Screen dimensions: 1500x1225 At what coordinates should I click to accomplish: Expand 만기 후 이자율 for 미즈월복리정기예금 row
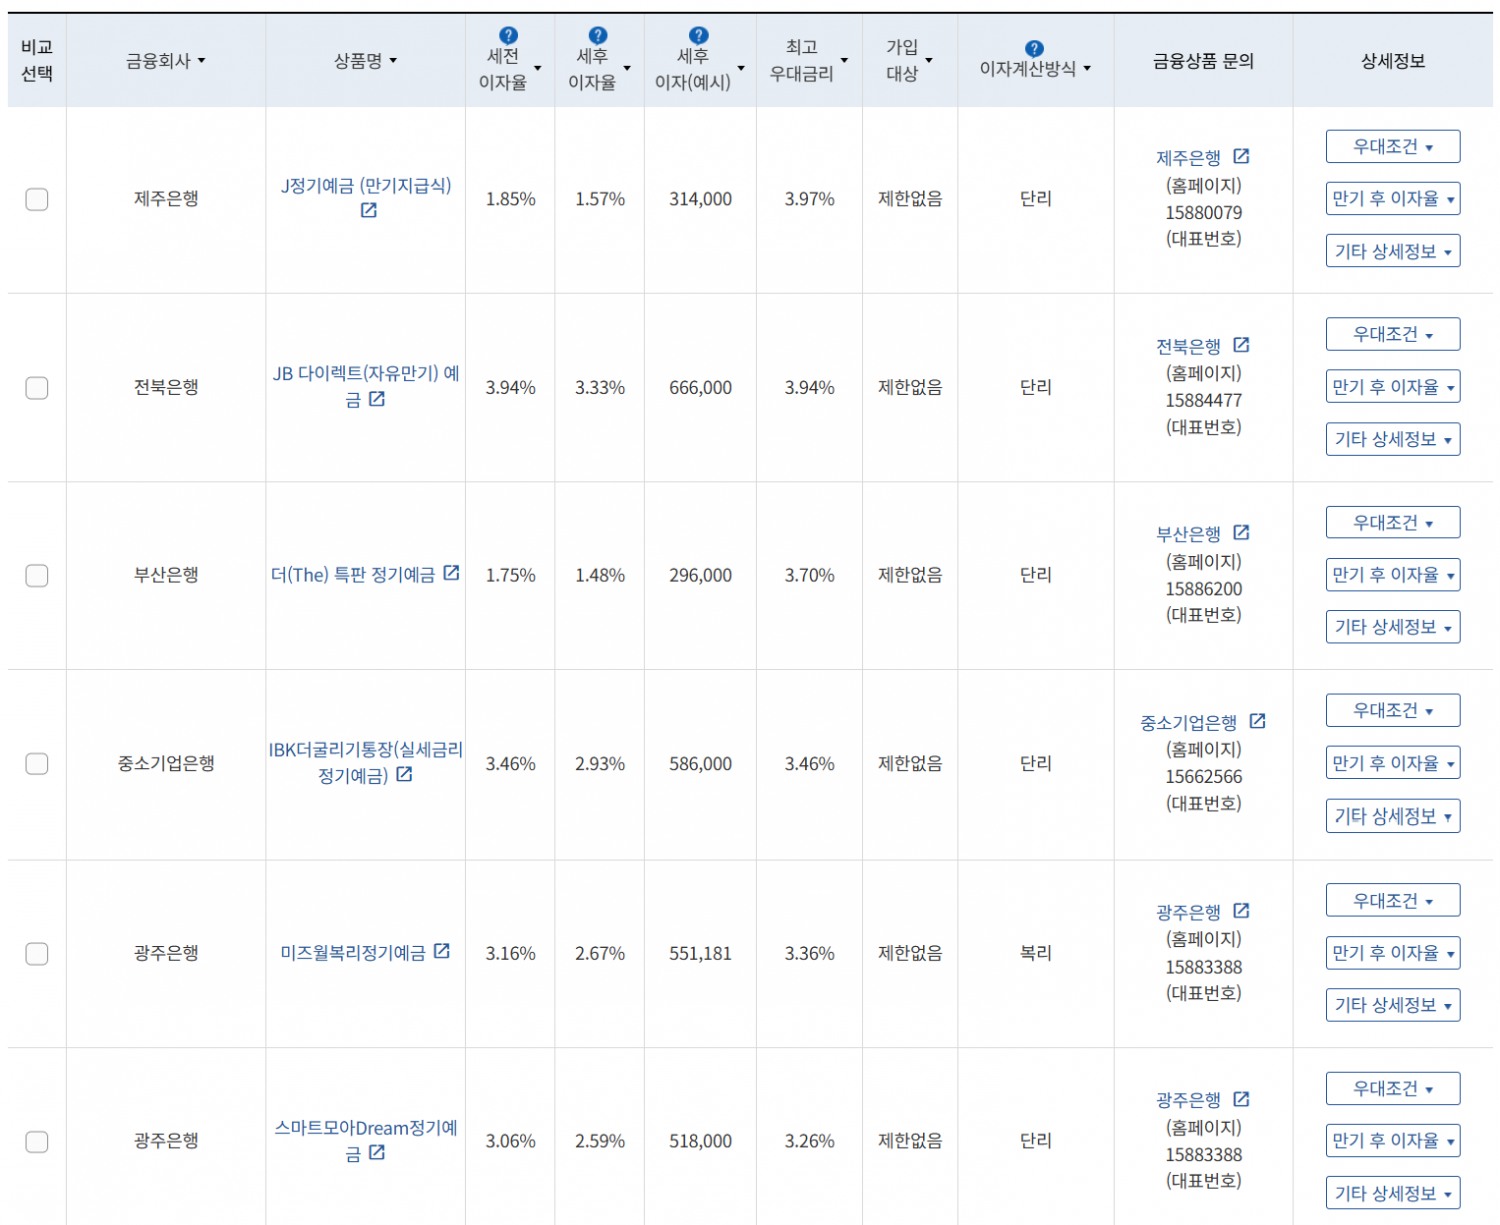click(1392, 953)
